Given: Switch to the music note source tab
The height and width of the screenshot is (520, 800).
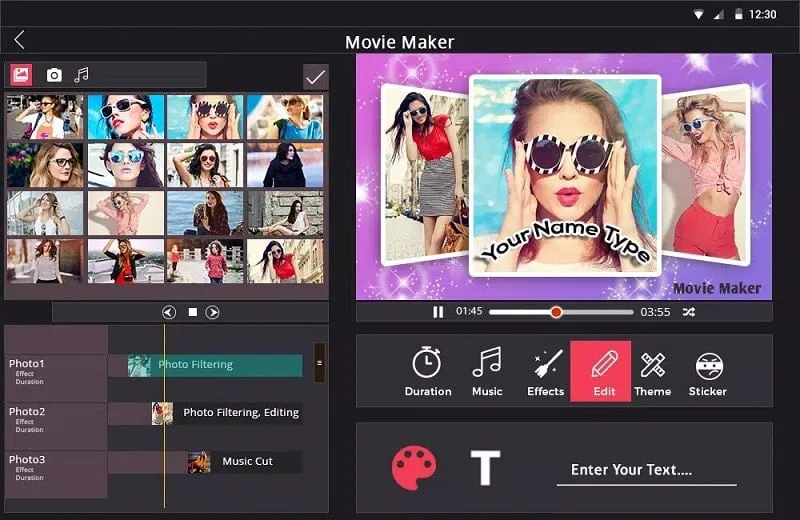Looking at the screenshot, I should coord(81,75).
